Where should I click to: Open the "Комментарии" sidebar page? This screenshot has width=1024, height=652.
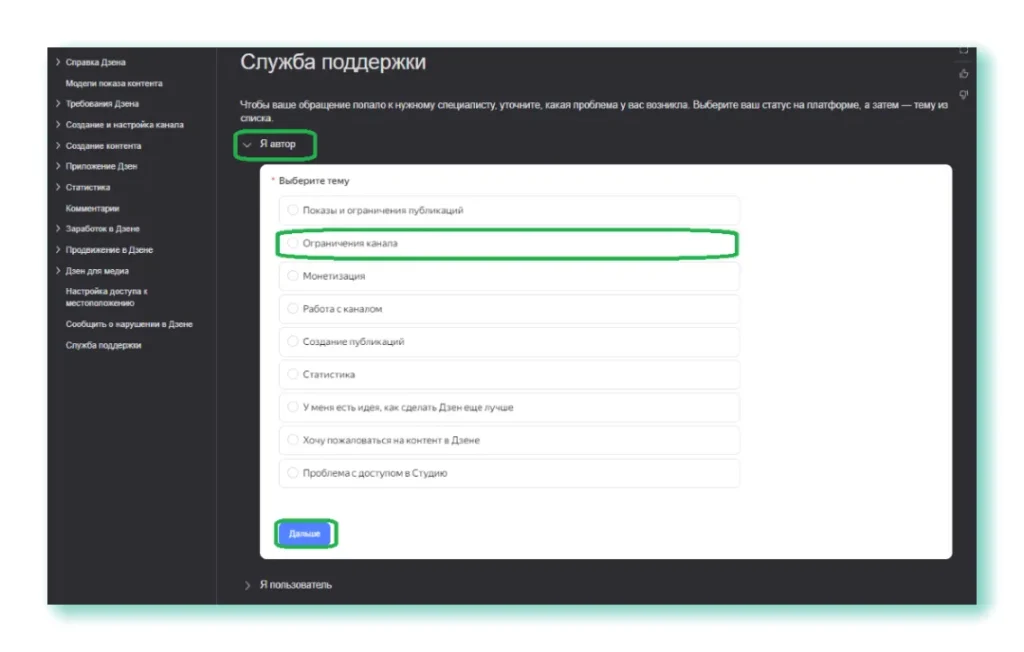tap(92, 208)
